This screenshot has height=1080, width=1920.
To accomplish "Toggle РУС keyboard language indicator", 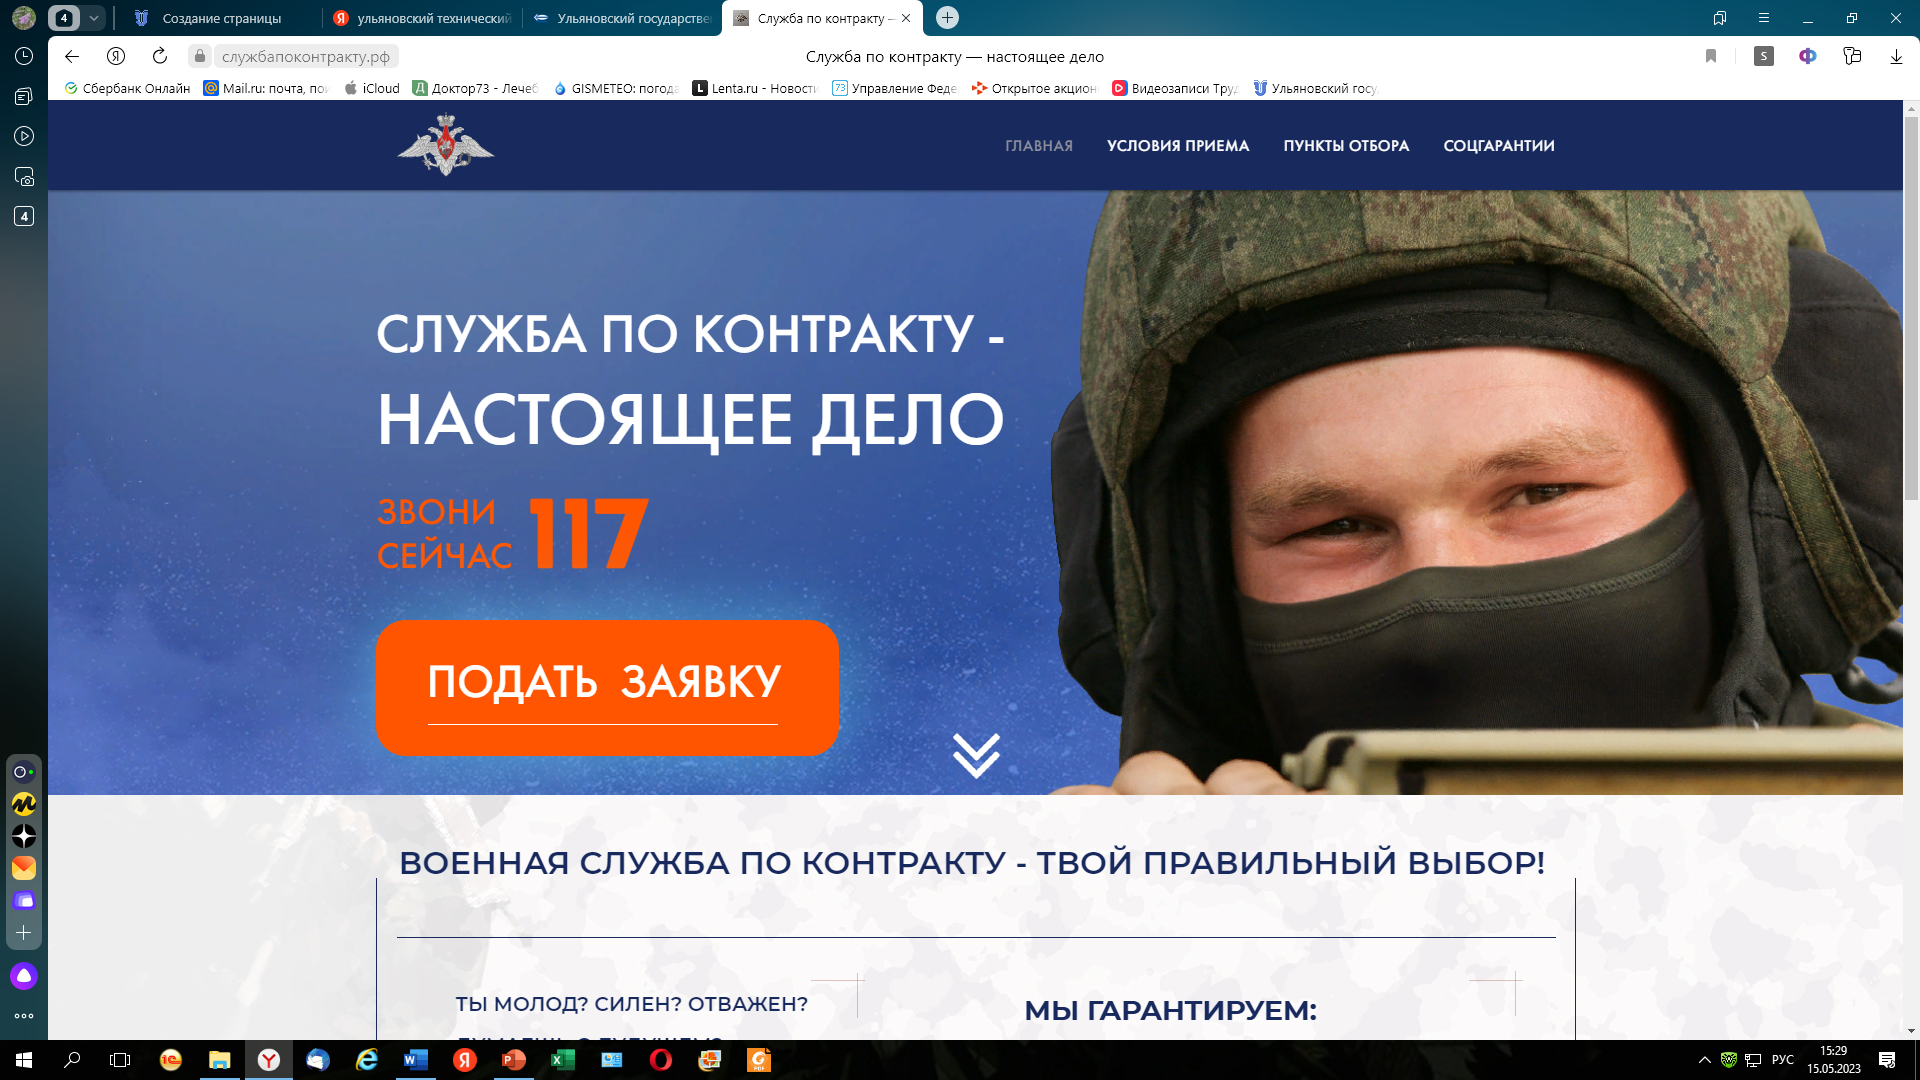I will click(x=1783, y=1060).
